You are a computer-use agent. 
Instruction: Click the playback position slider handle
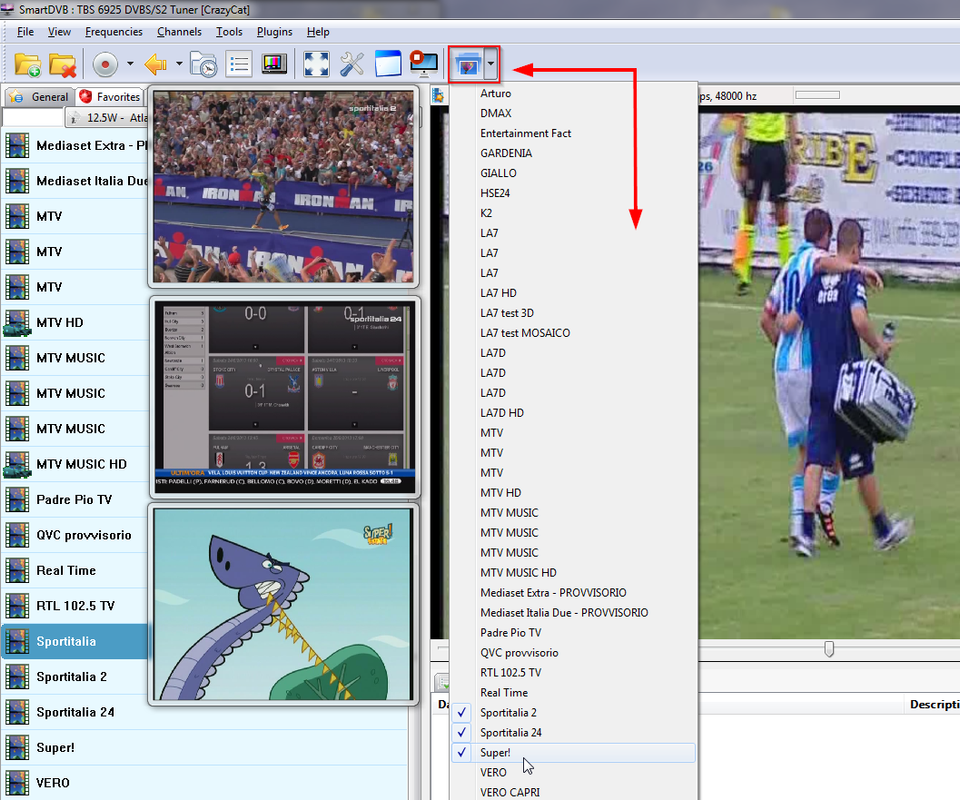coord(829,649)
